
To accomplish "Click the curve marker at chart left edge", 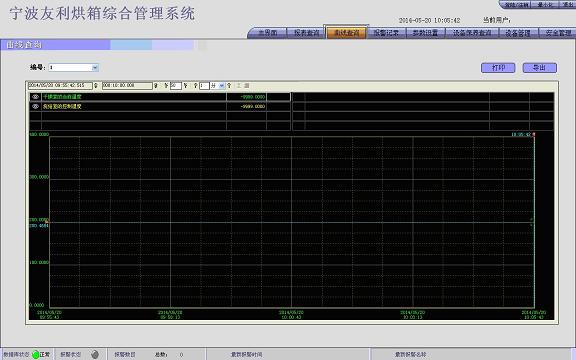I will tap(47, 222).
